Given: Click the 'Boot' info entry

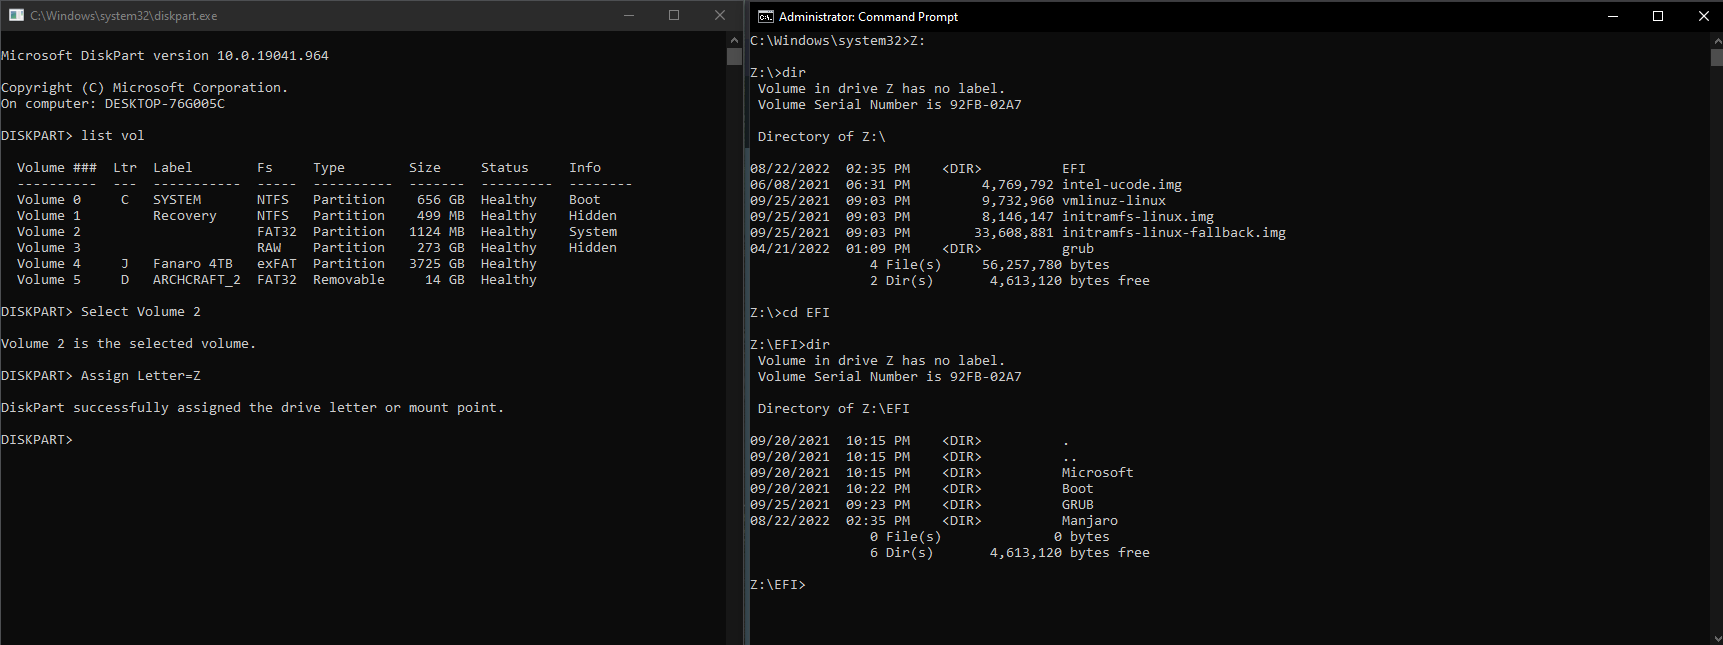Looking at the screenshot, I should coord(585,200).
